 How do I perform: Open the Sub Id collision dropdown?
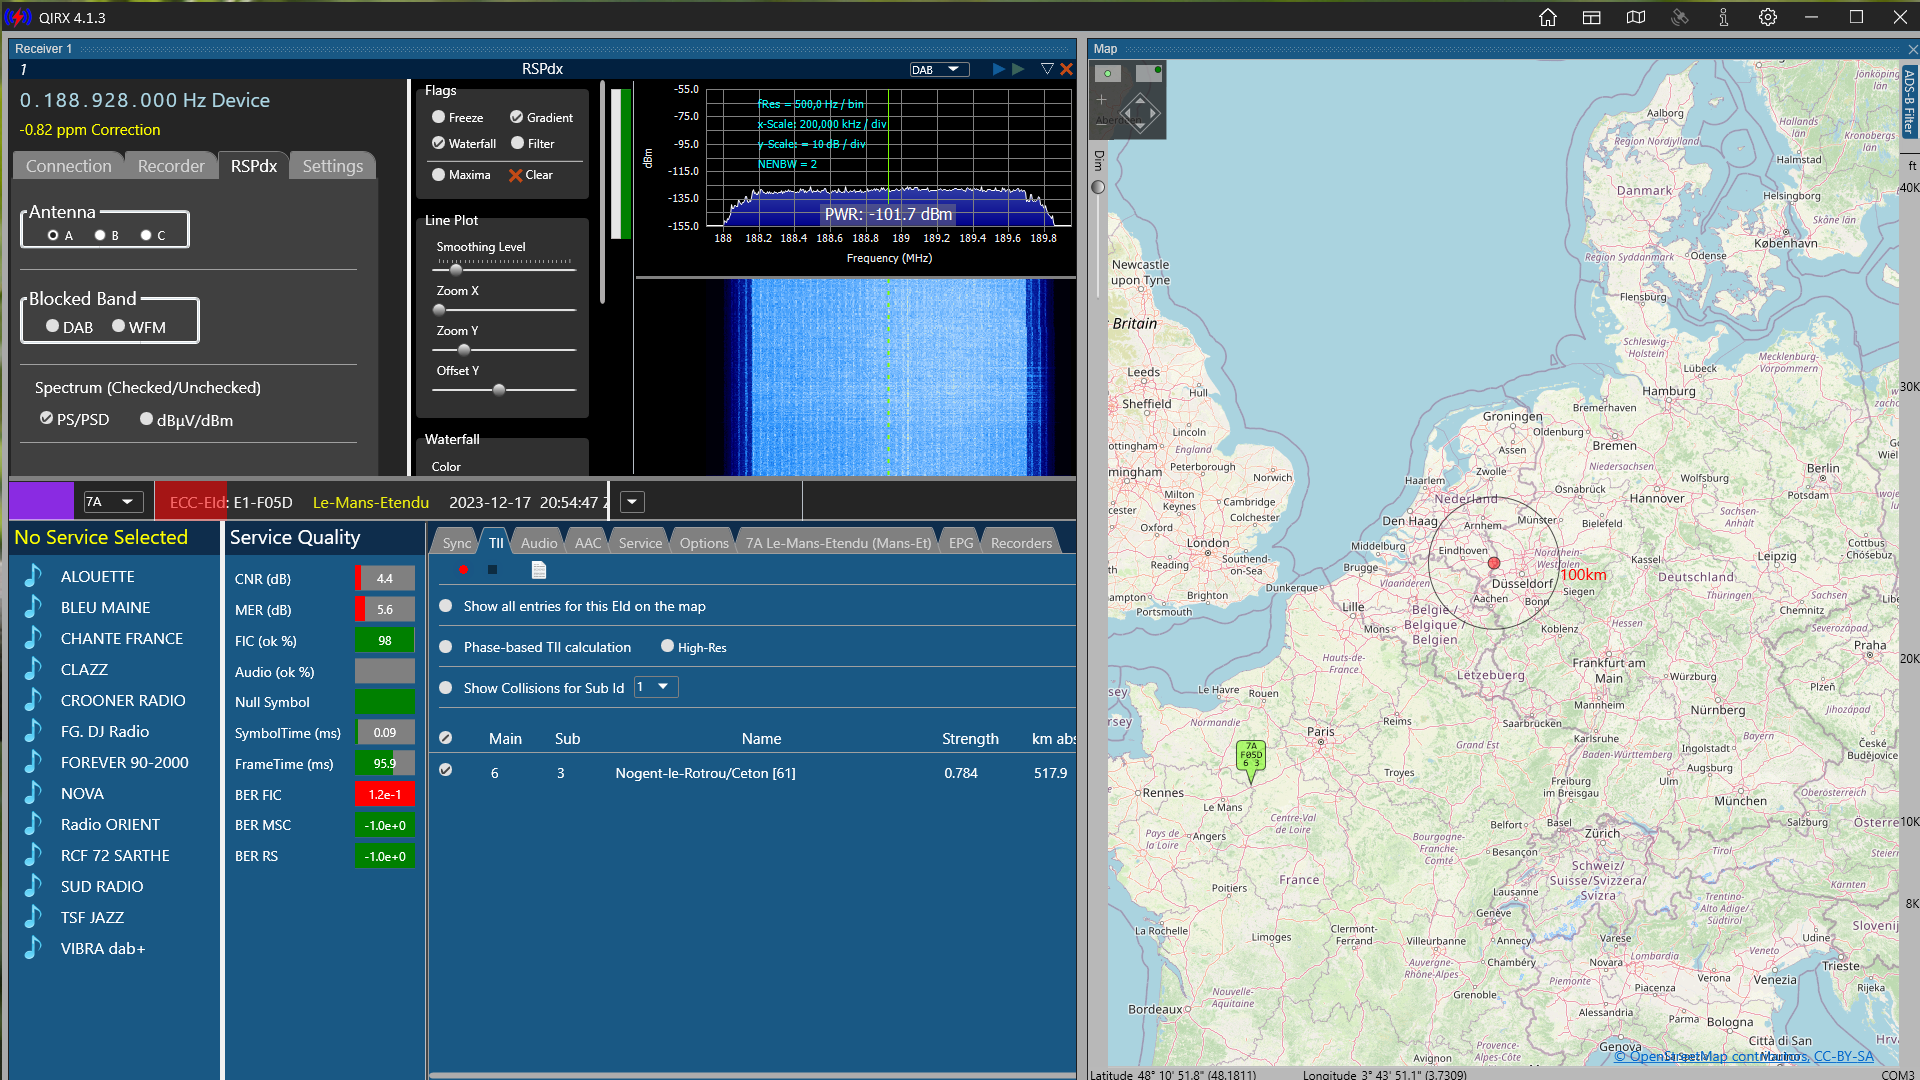(x=656, y=687)
